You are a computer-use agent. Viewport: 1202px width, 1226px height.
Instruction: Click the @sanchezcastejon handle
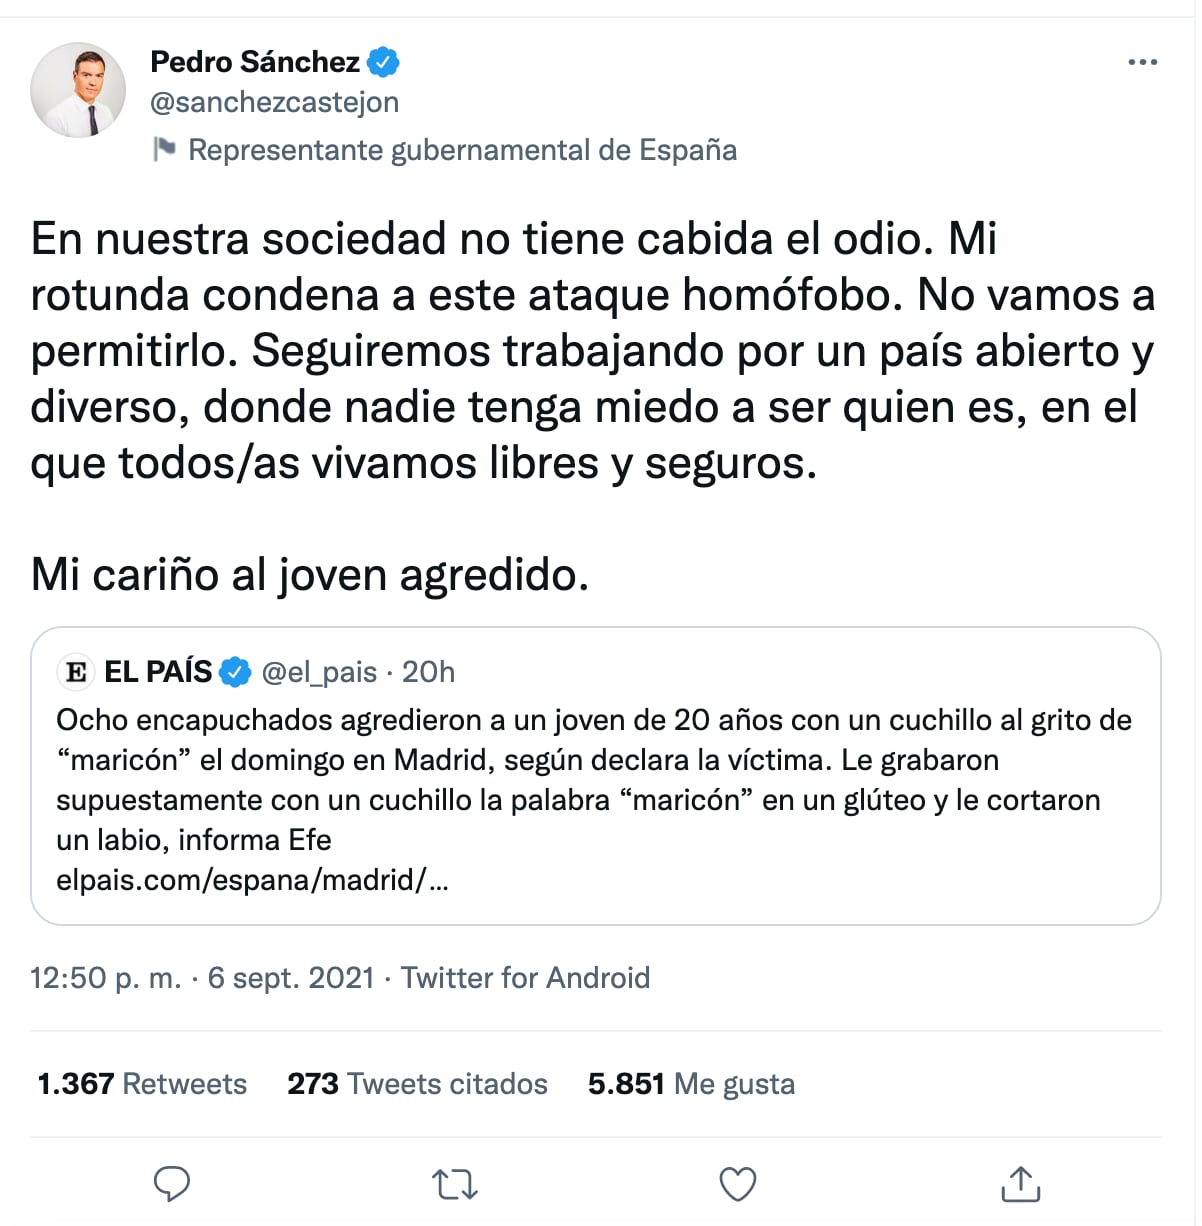click(274, 102)
